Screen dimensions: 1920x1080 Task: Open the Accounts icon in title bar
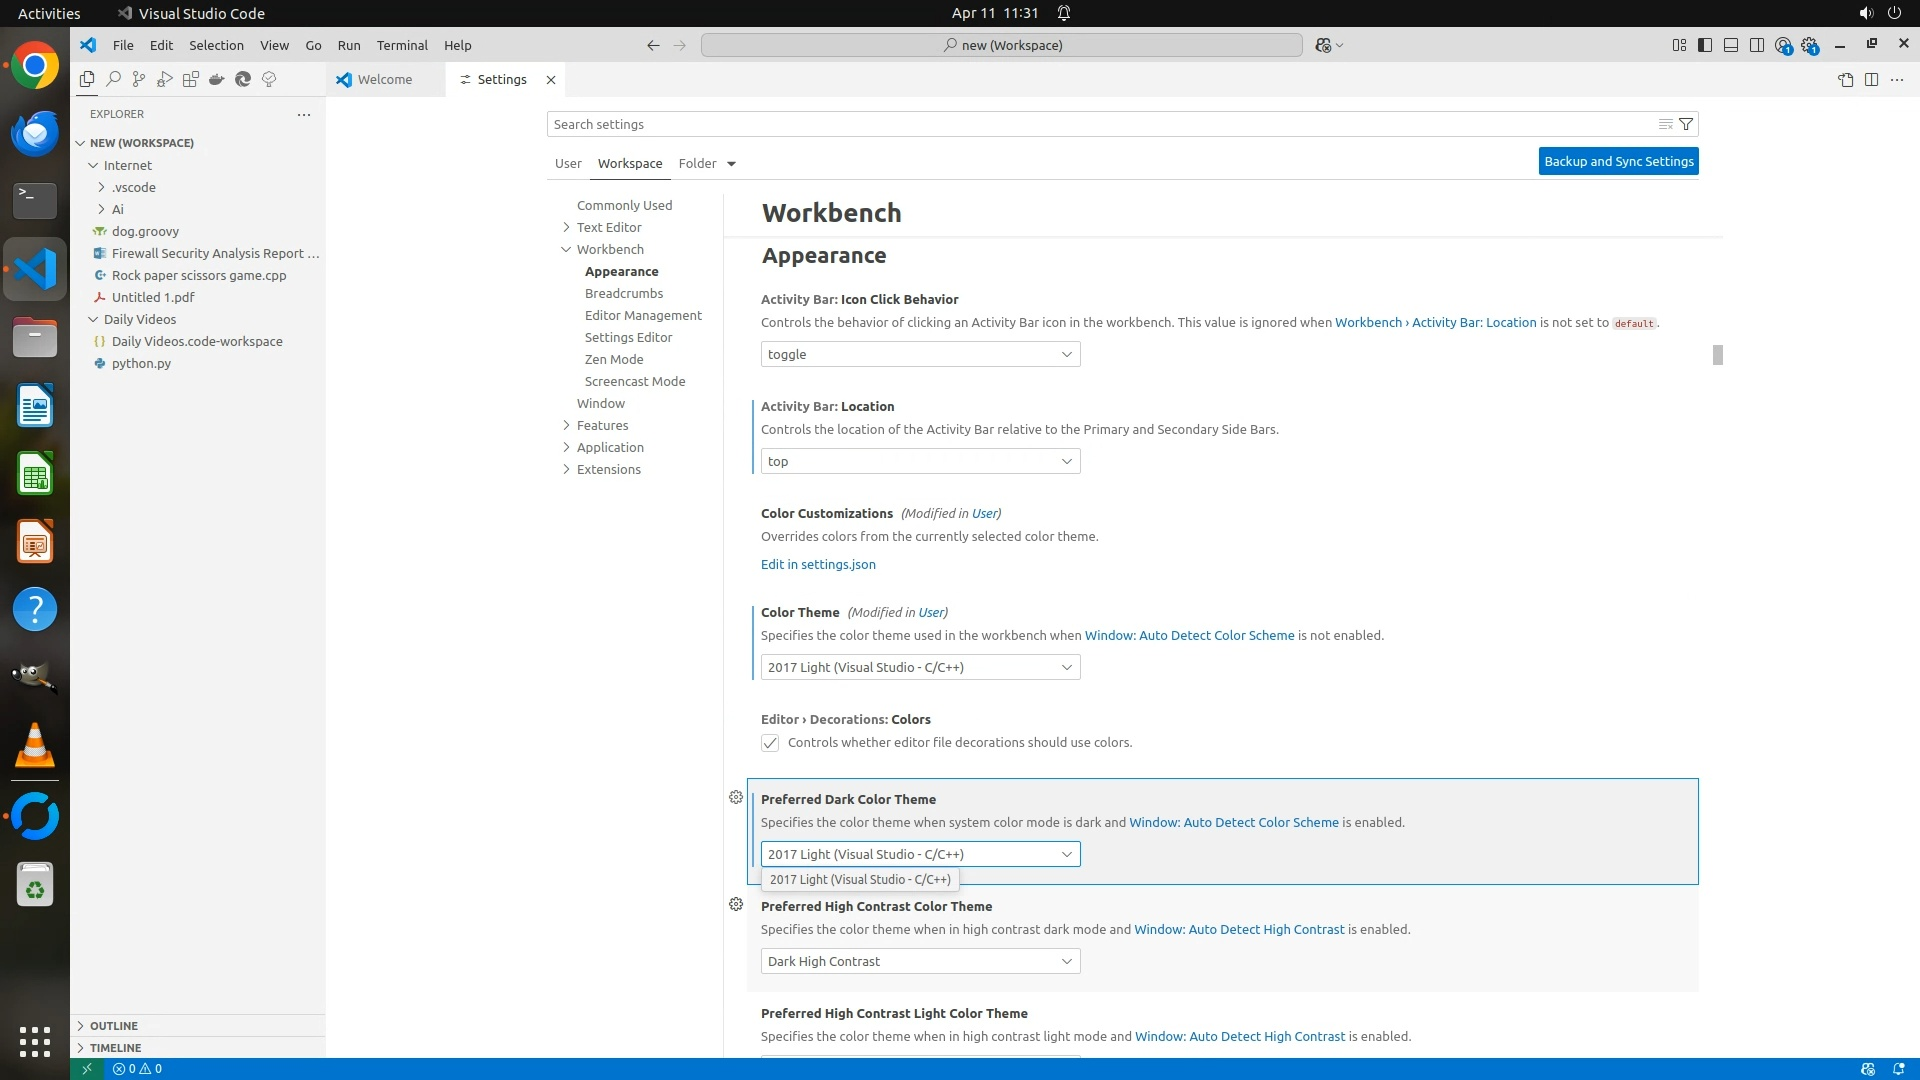[1783, 45]
